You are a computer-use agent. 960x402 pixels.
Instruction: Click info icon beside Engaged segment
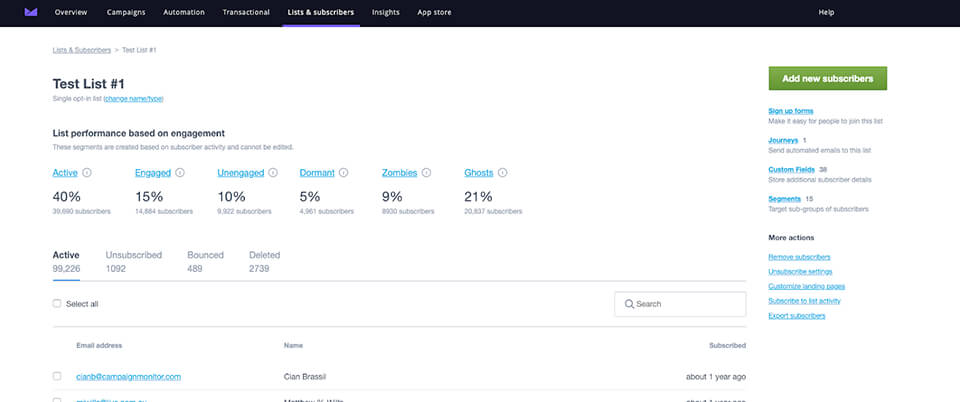coord(180,173)
